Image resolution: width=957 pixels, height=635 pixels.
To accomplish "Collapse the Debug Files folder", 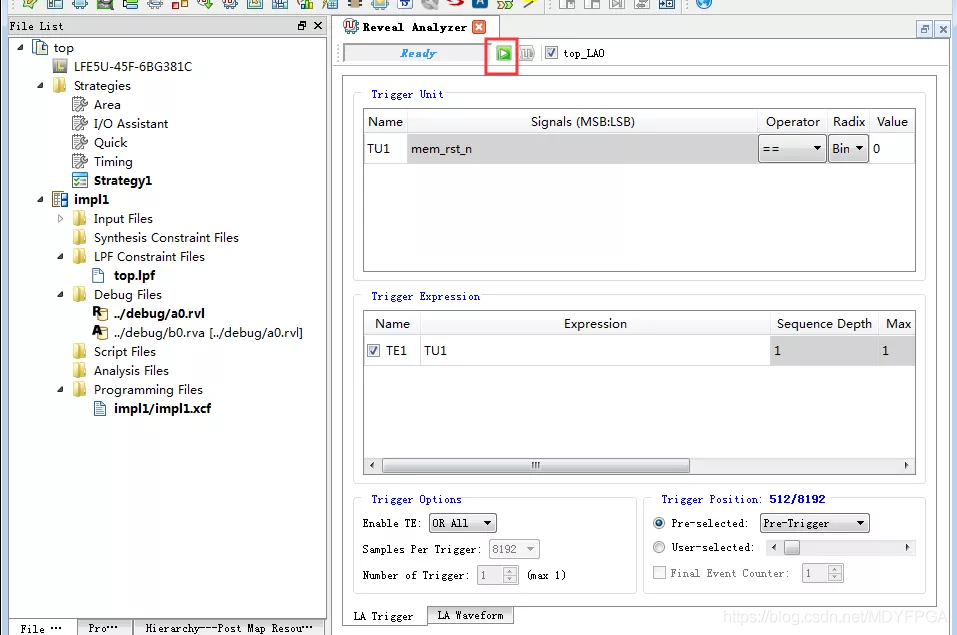I will (x=60, y=294).
